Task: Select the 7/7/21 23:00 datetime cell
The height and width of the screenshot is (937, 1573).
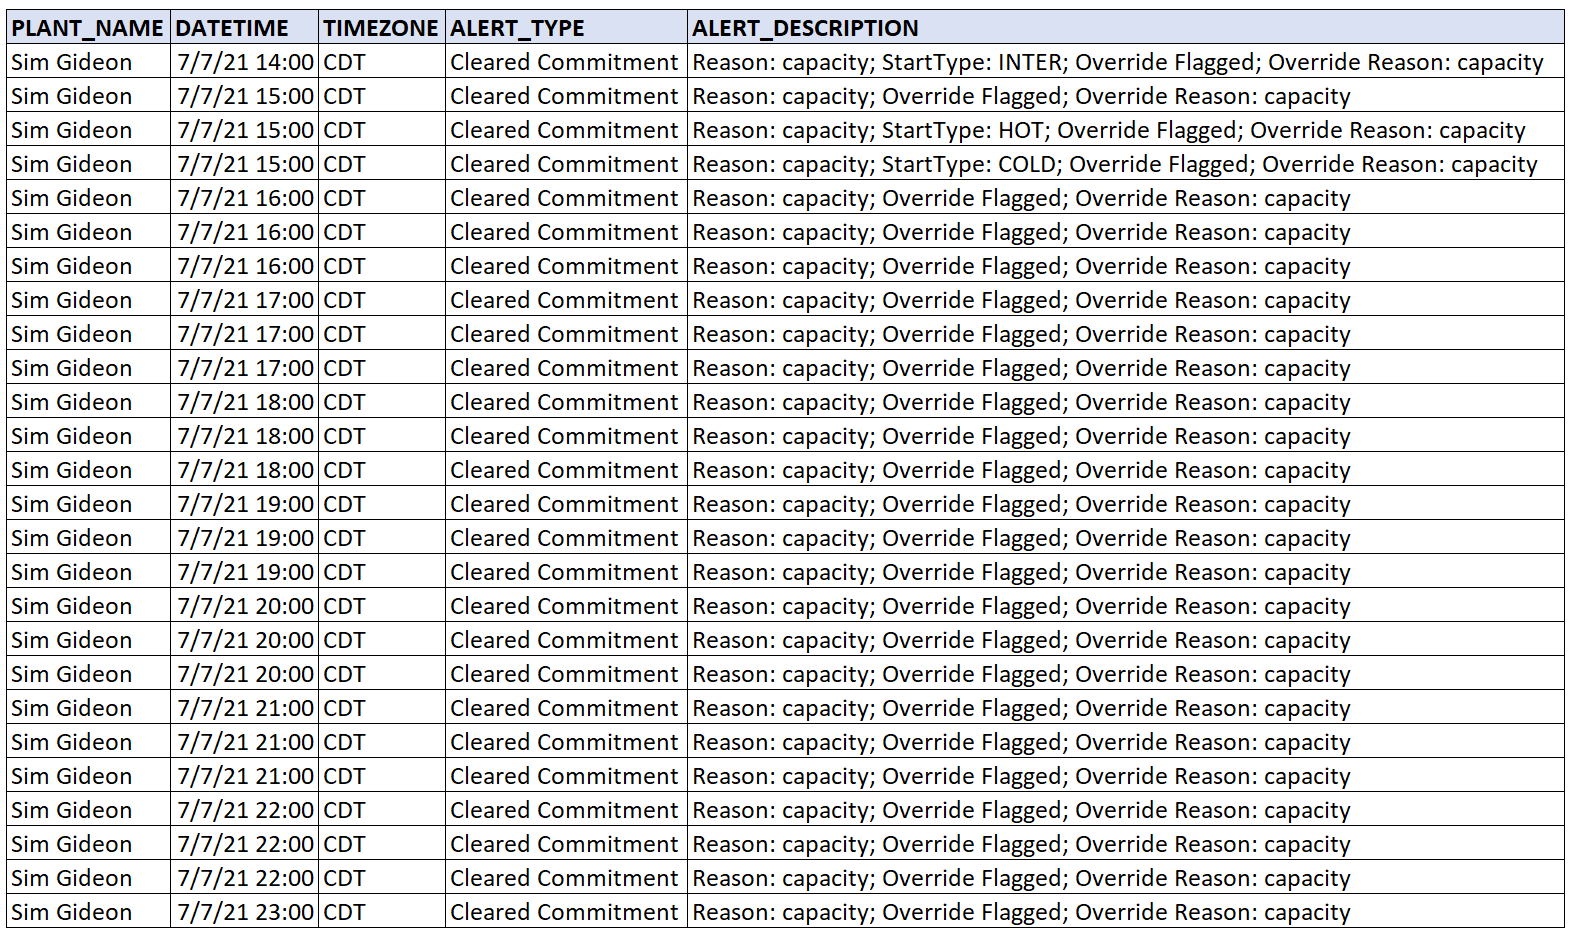Action: 245,912
